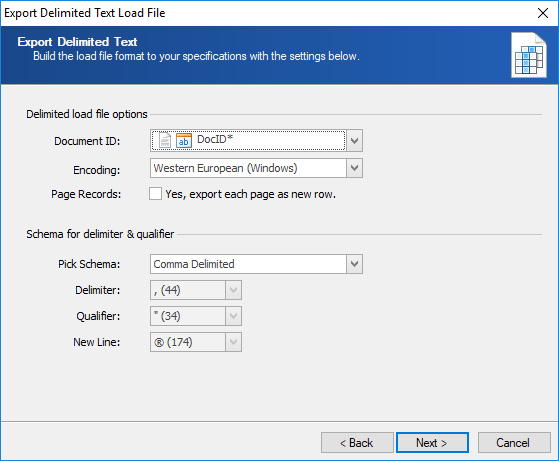The width and height of the screenshot is (559, 461).
Task: Go to previous step with Back button
Action: pyautogui.click(x=357, y=442)
